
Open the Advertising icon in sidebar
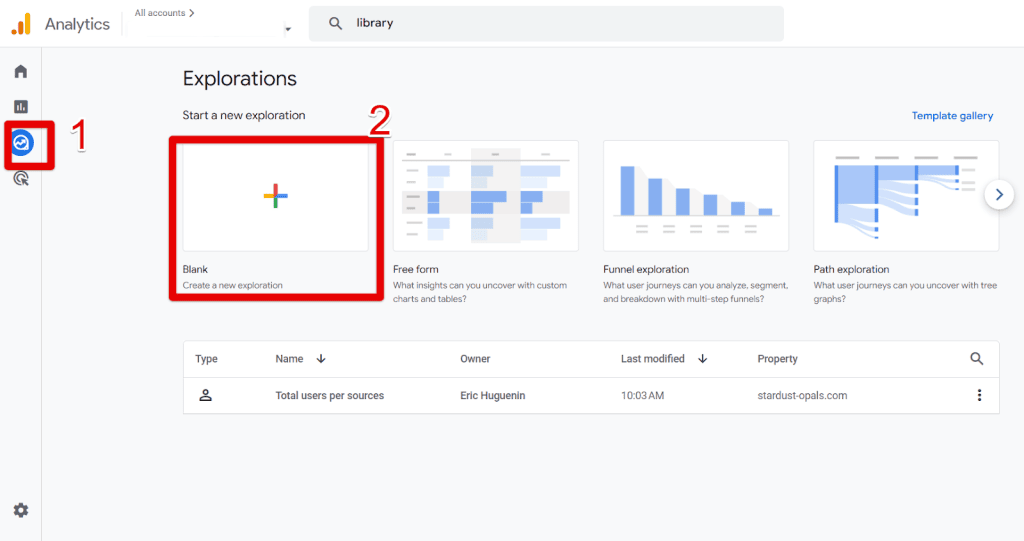pyautogui.click(x=20, y=179)
